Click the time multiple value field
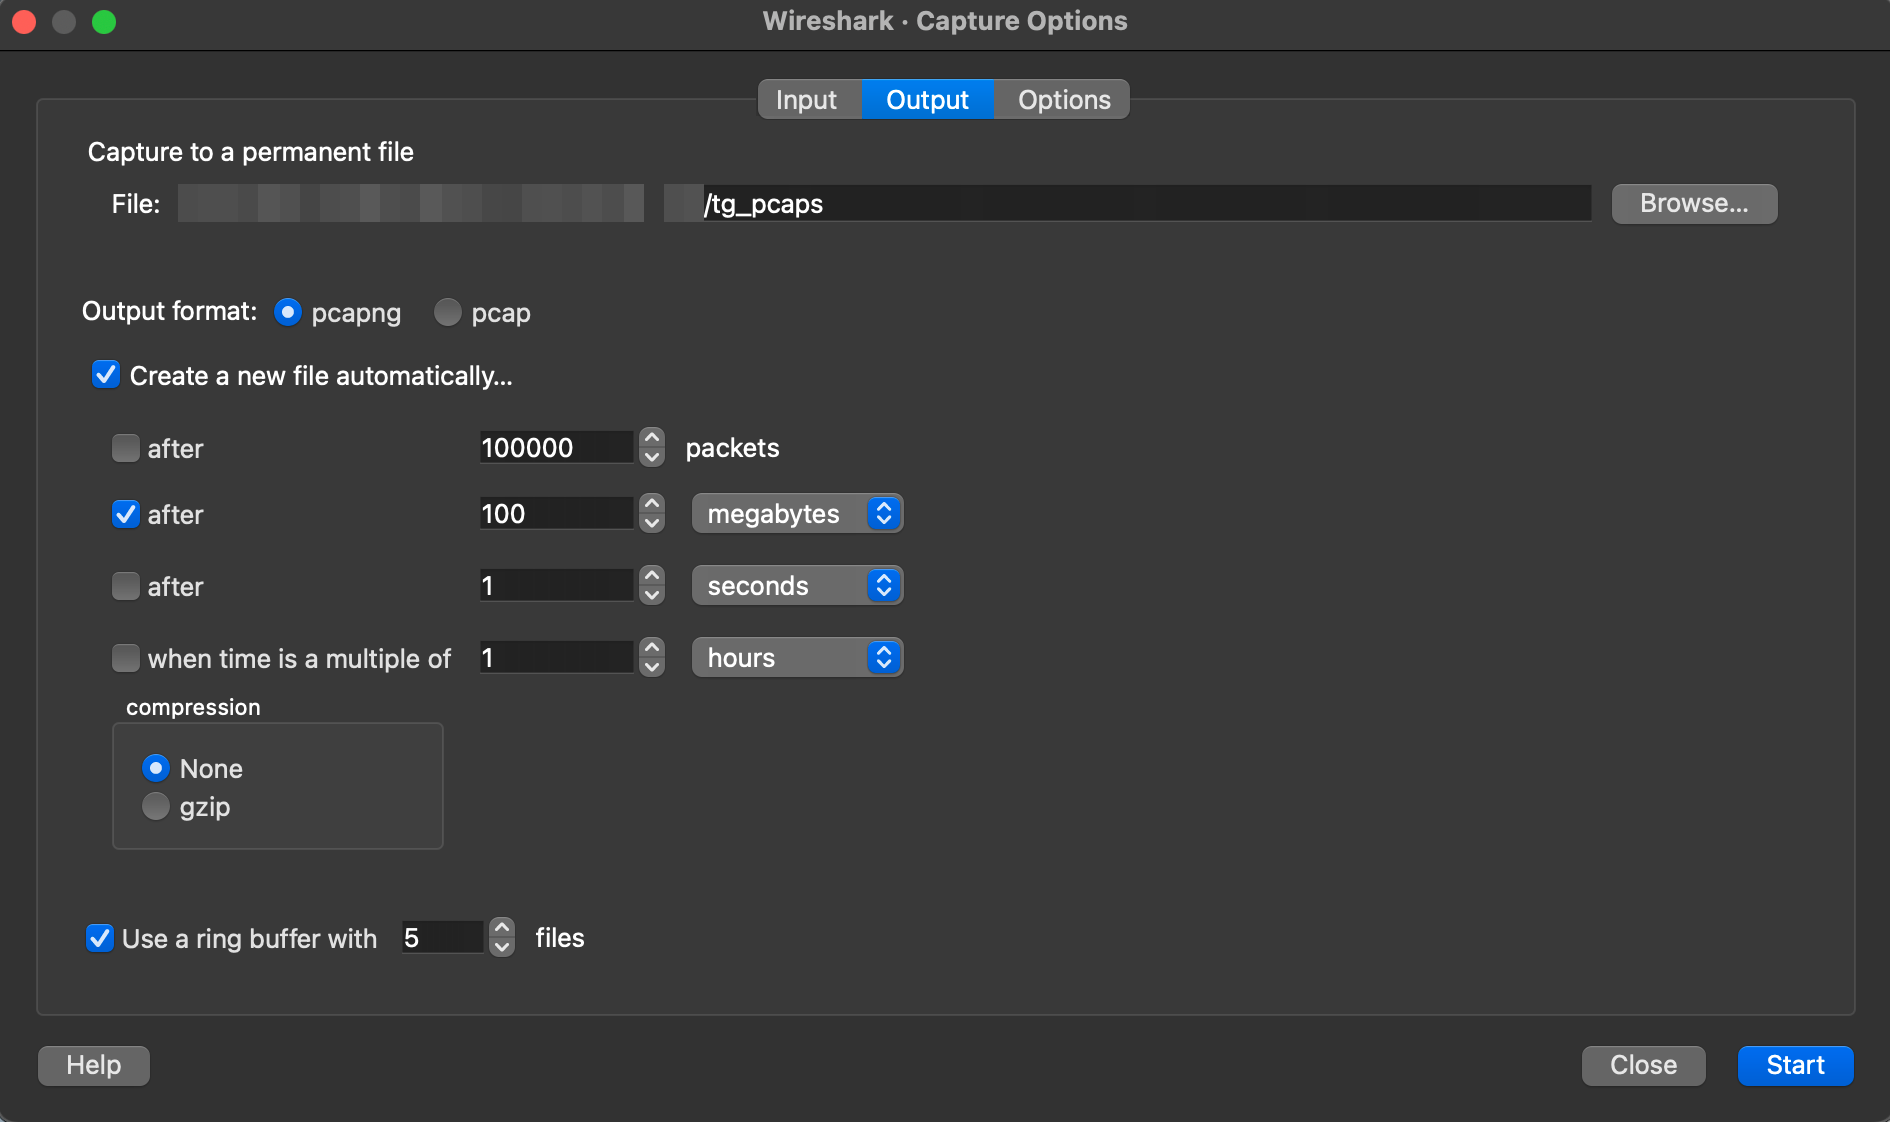1890x1122 pixels. (x=557, y=657)
